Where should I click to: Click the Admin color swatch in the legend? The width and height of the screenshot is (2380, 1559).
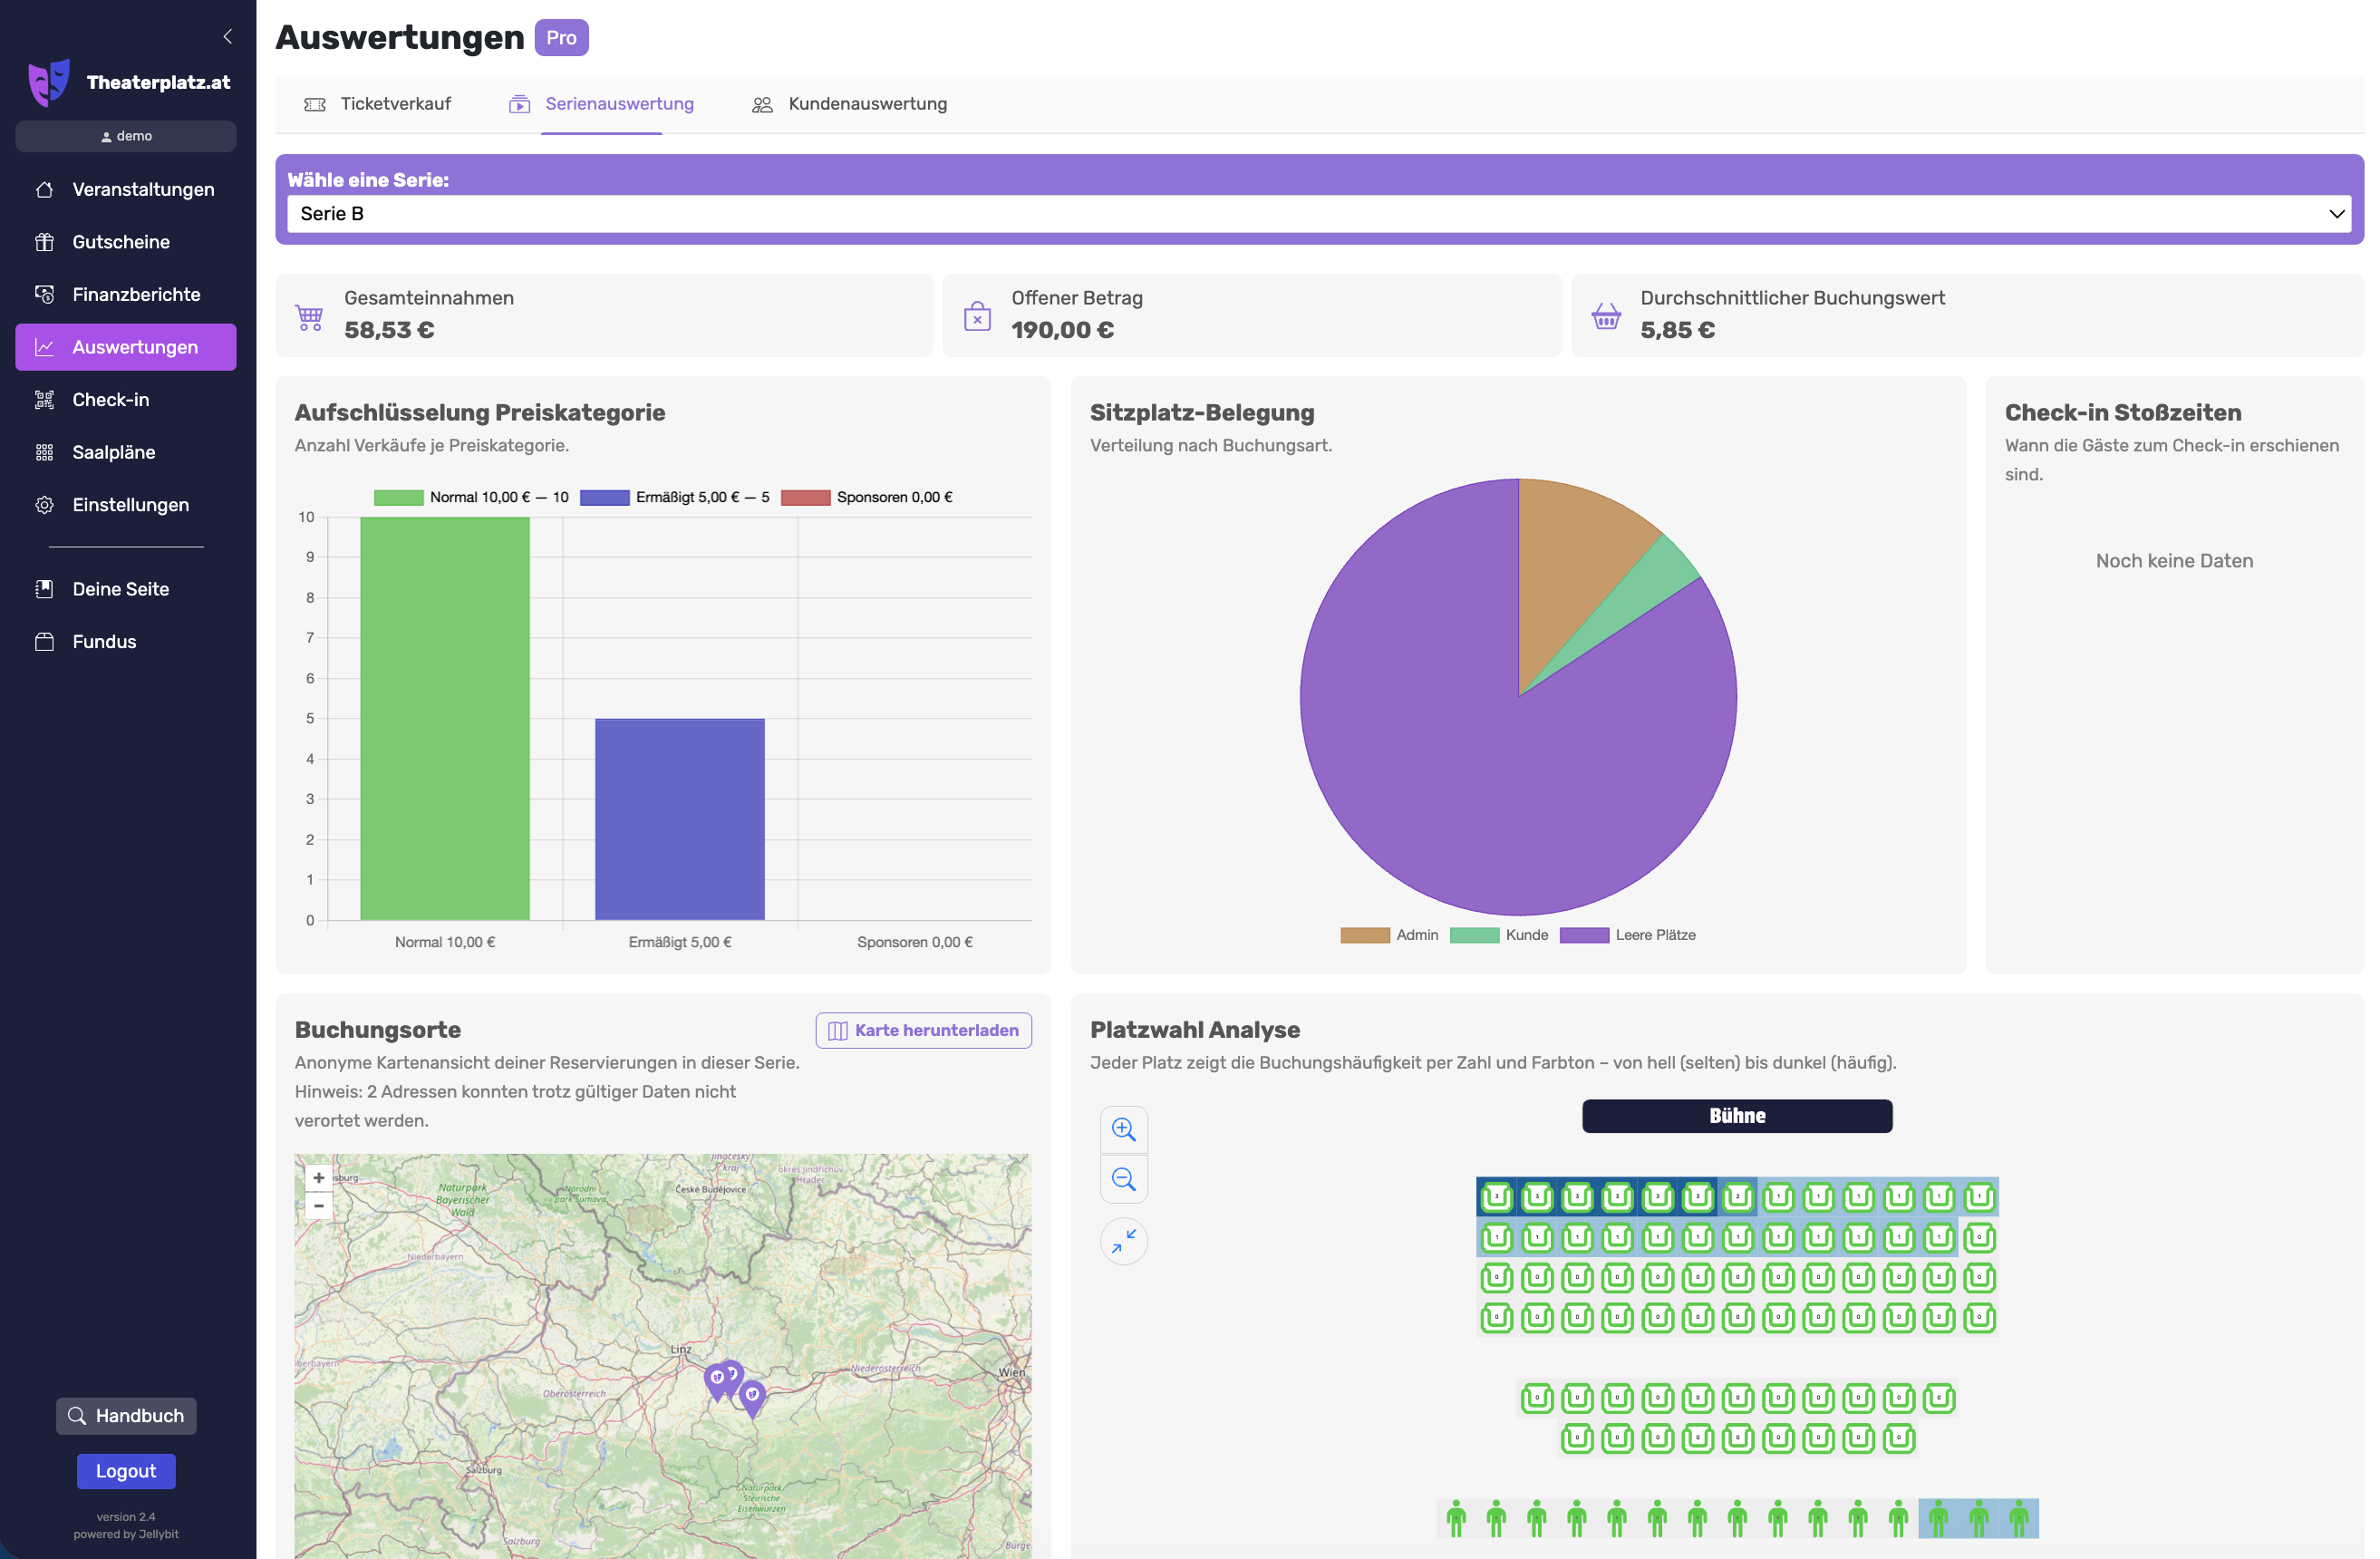[x=1365, y=935]
